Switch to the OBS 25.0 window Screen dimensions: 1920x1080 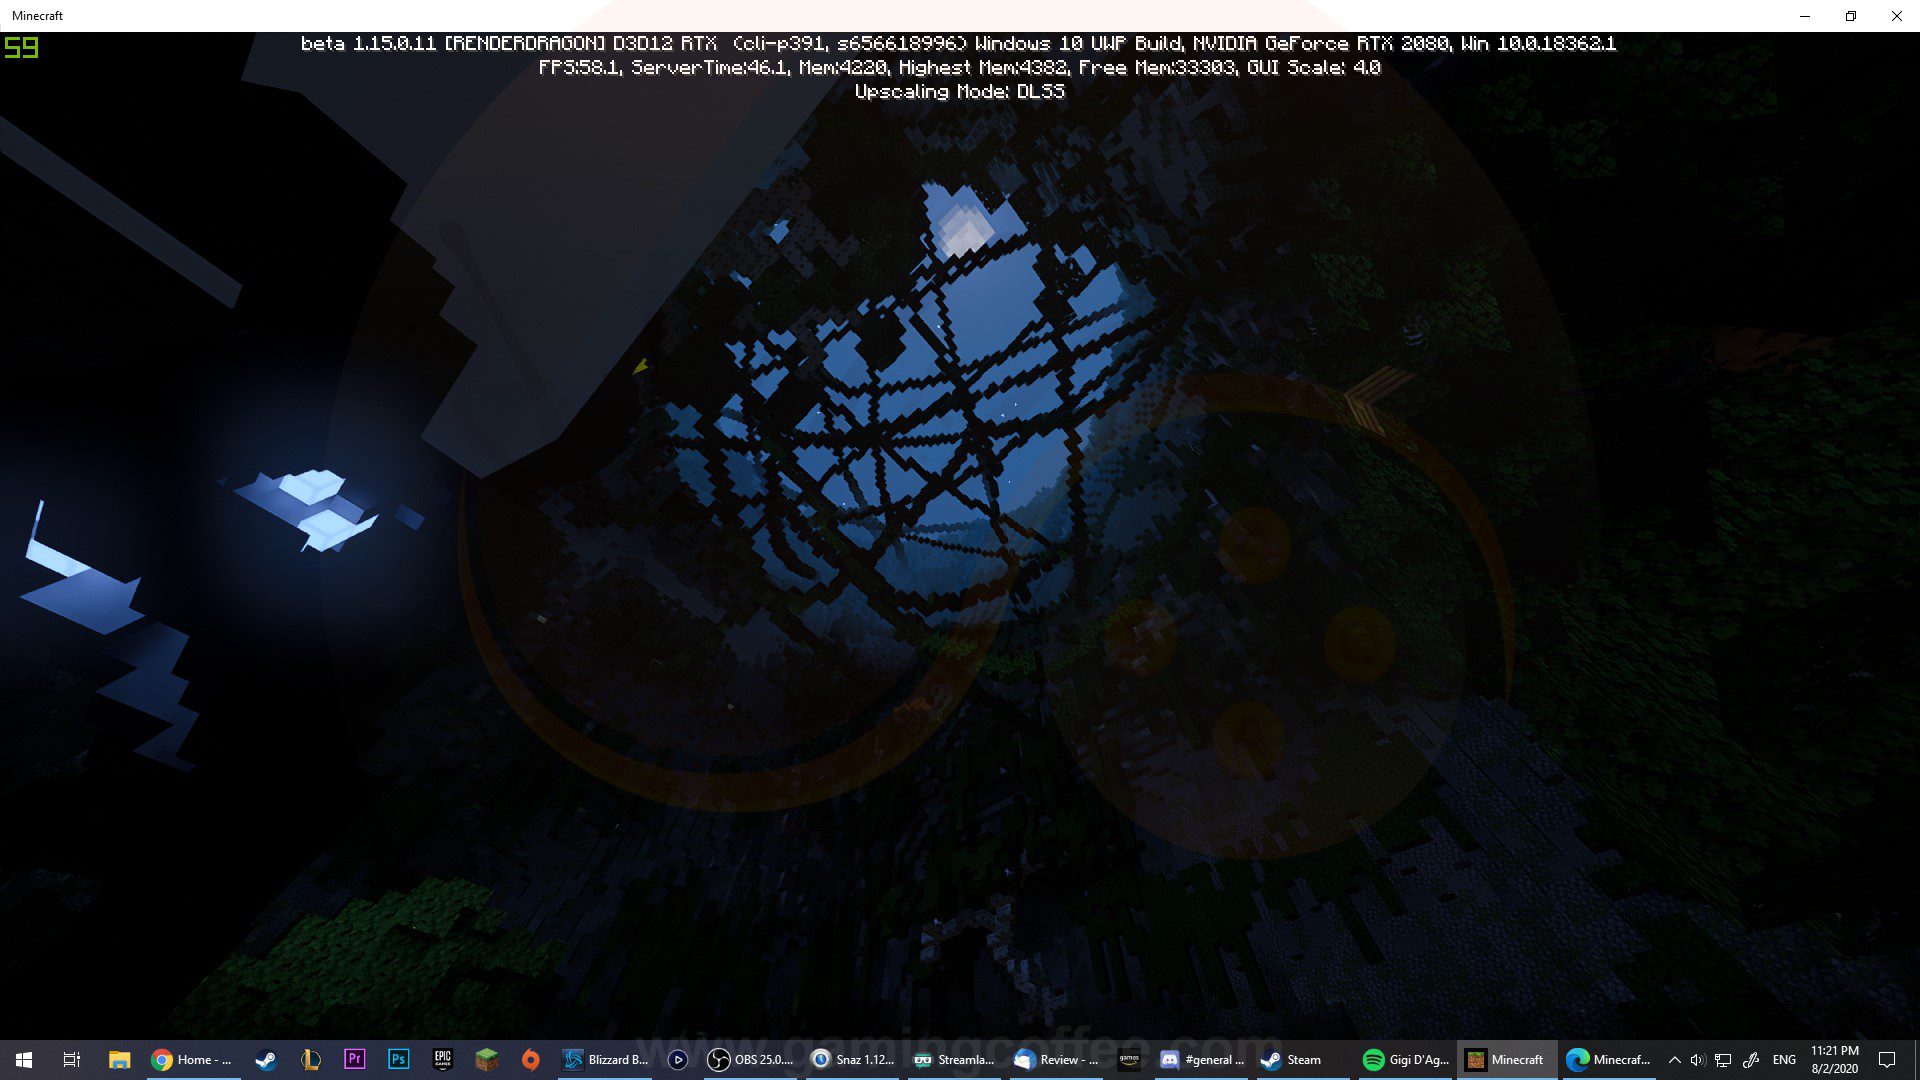pyautogui.click(x=750, y=1059)
